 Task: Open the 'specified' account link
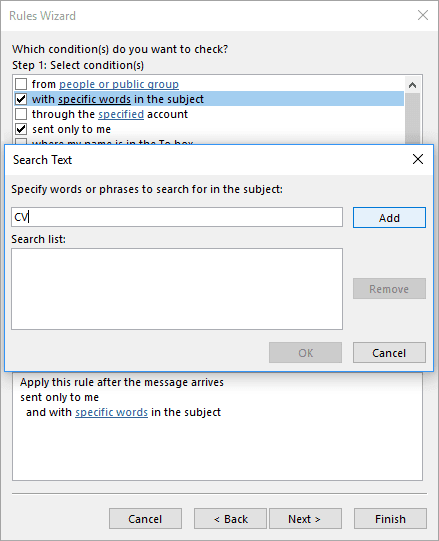[121, 114]
